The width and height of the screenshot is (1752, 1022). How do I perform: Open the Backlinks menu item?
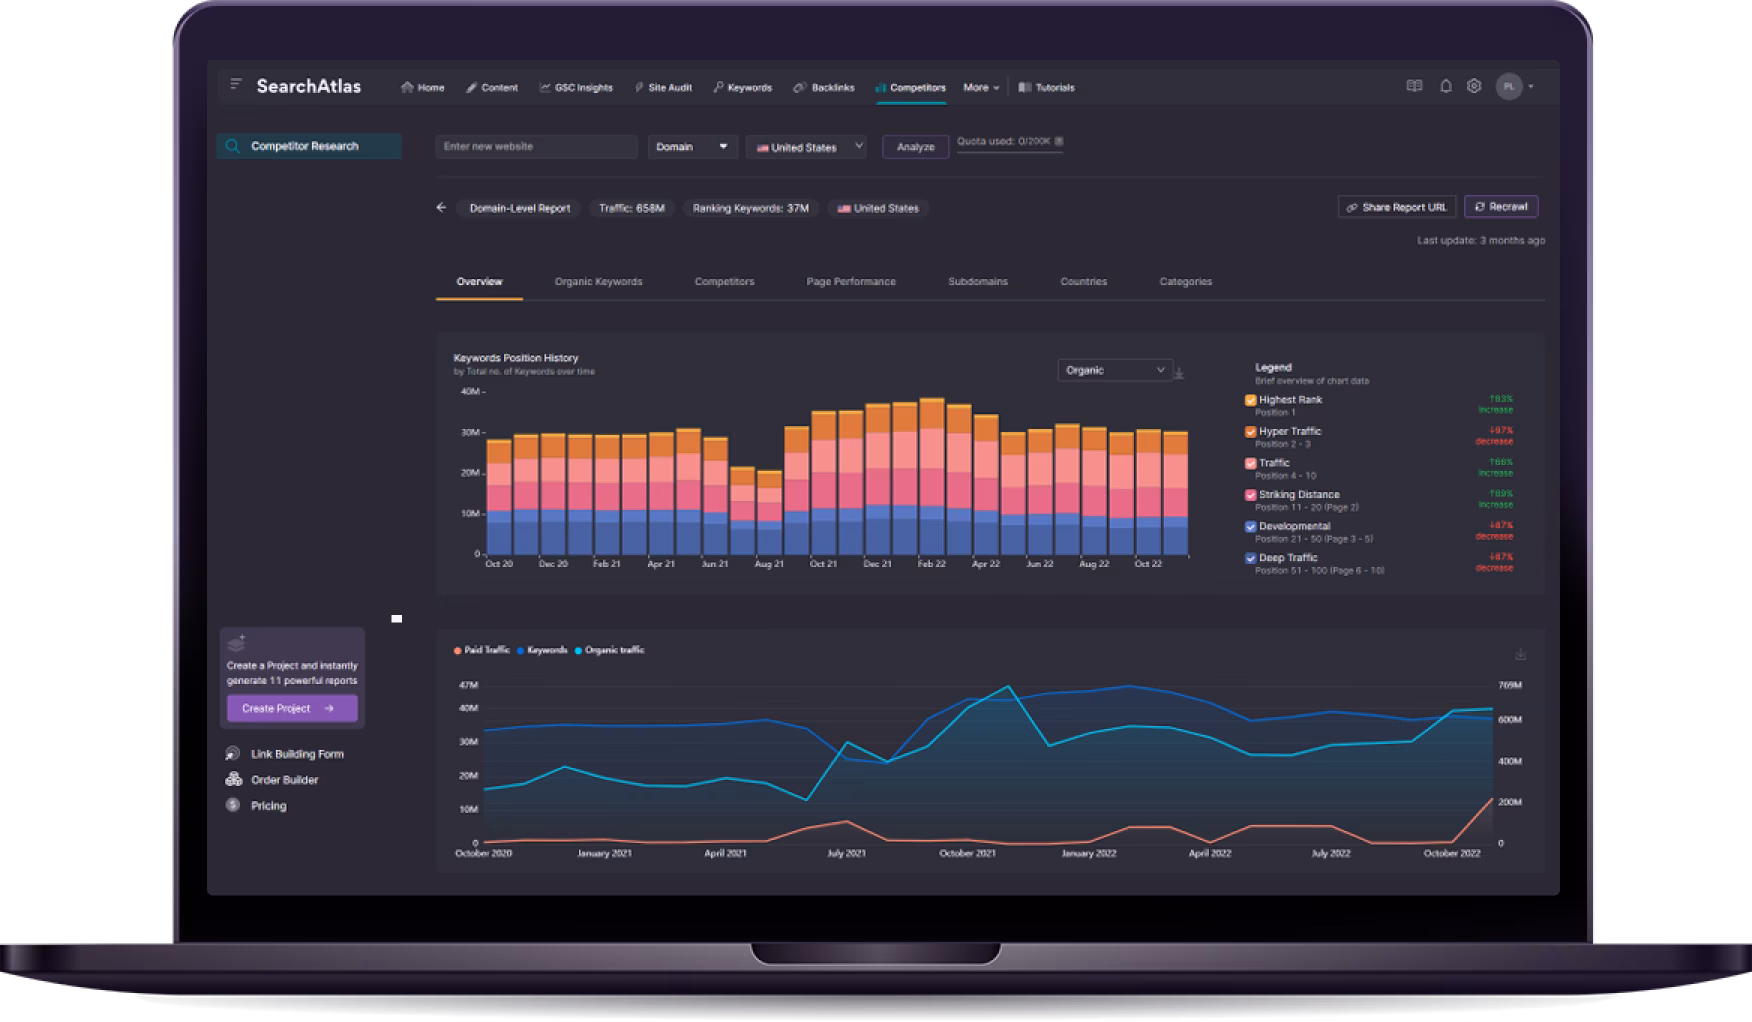pos(824,88)
